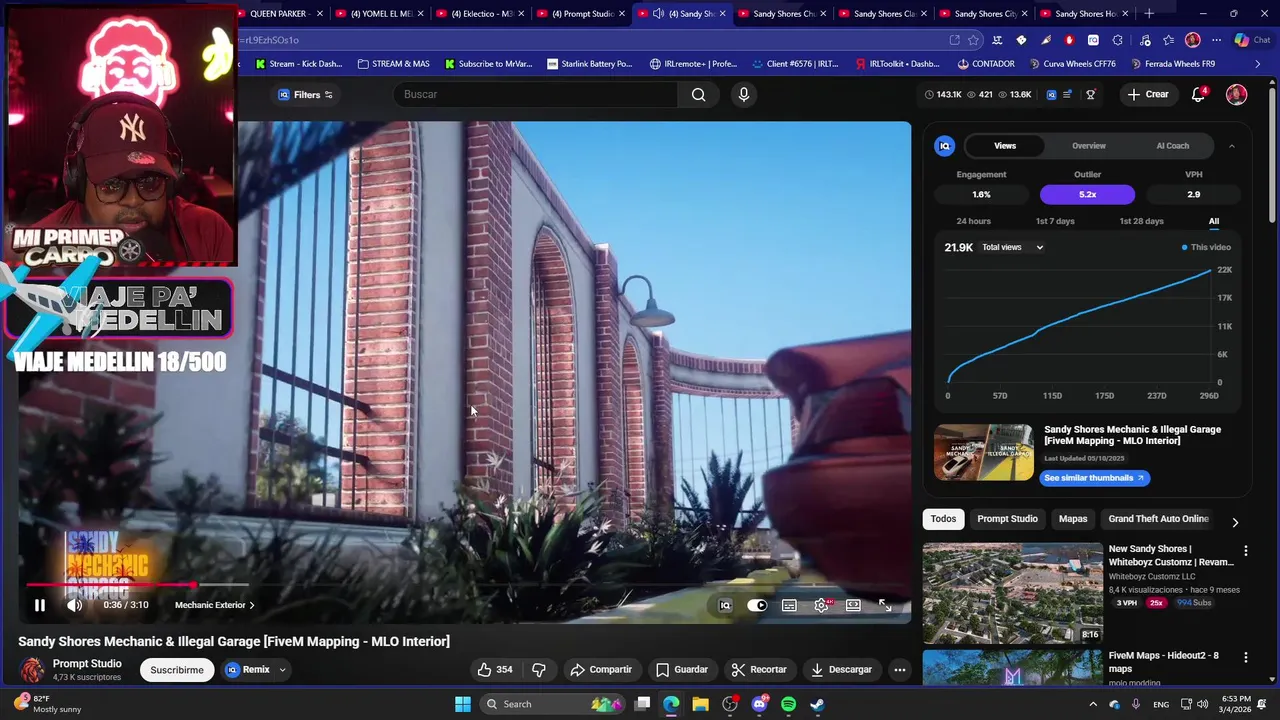Open the Total views dropdown
This screenshot has width=1280, height=720.
tap(1013, 247)
